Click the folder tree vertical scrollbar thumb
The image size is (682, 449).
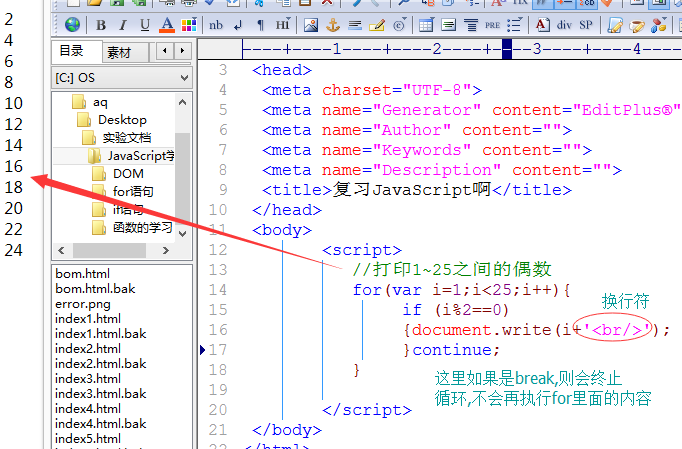pyautogui.click(x=183, y=178)
